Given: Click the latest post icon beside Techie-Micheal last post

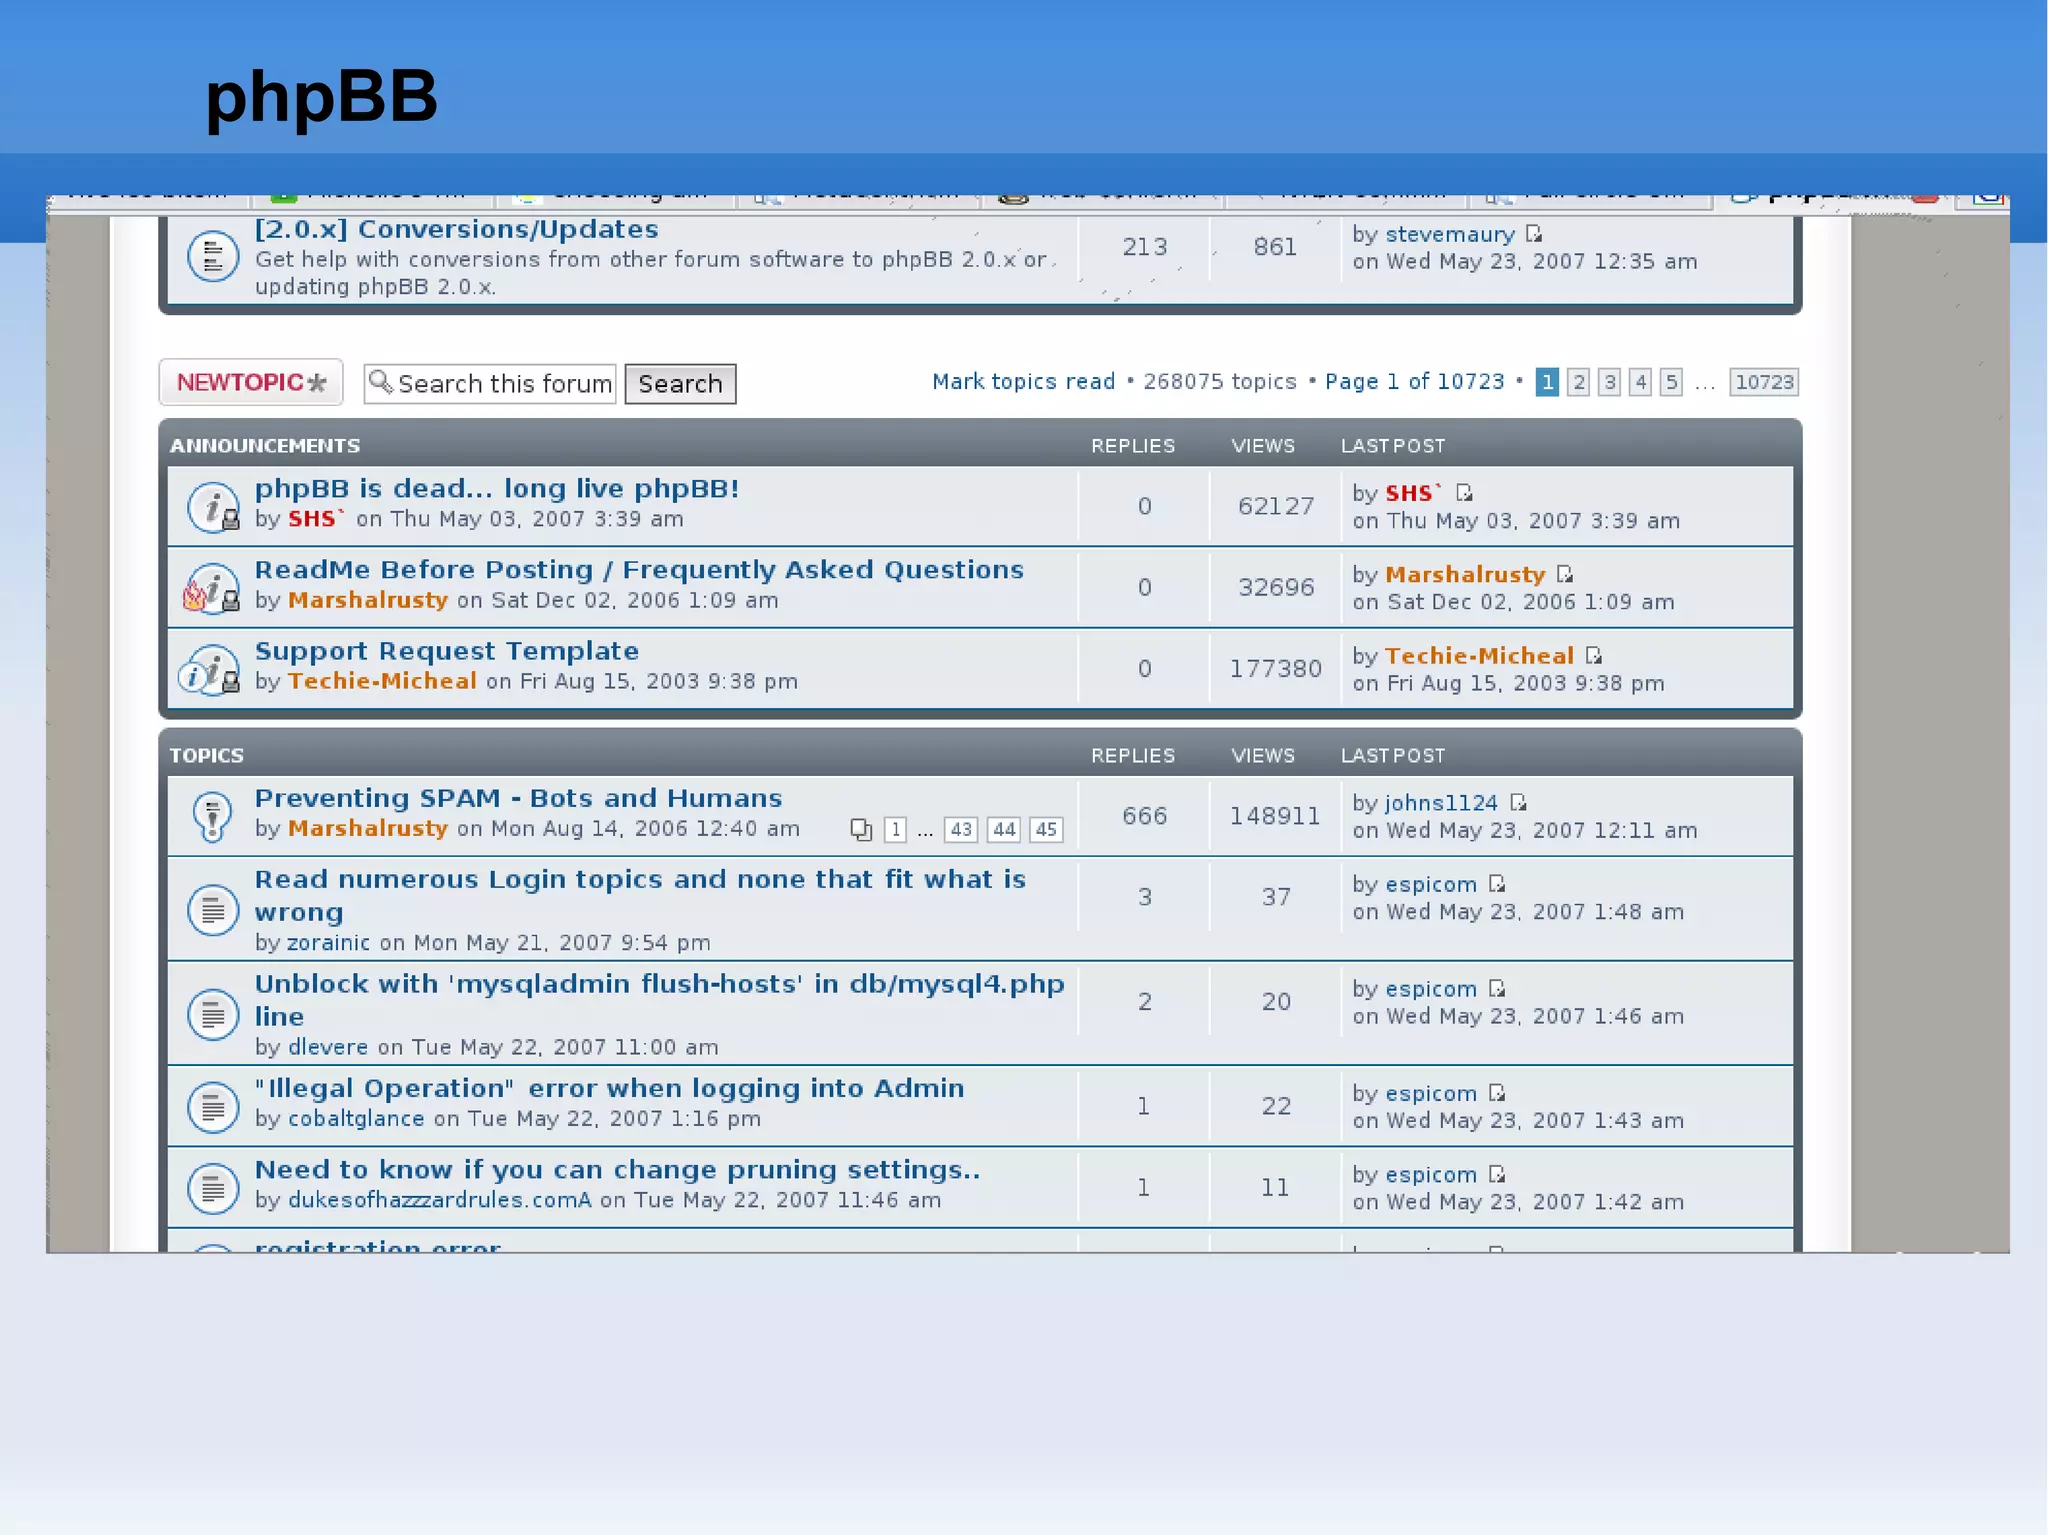Looking at the screenshot, I should click(1594, 656).
